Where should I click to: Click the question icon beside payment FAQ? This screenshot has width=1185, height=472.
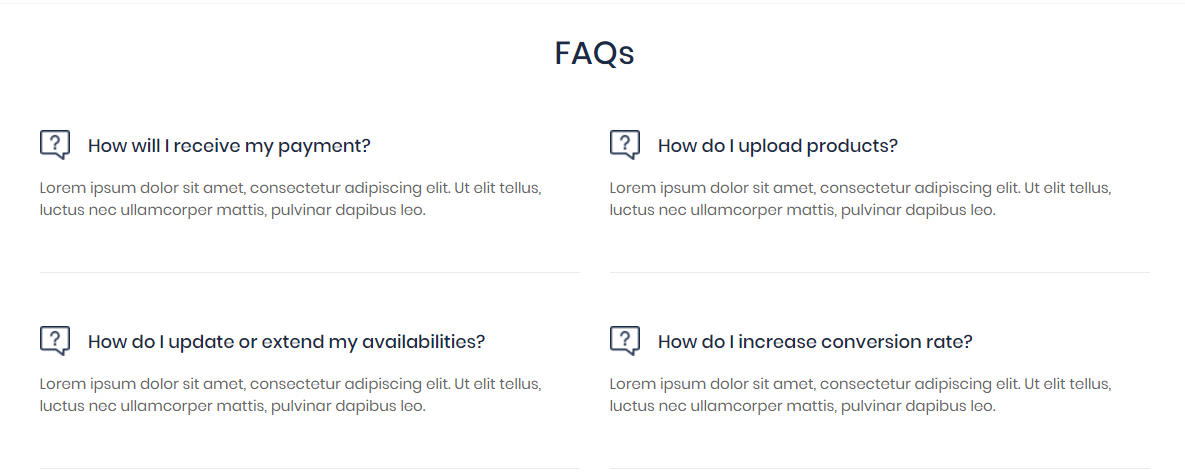click(x=55, y=145)
